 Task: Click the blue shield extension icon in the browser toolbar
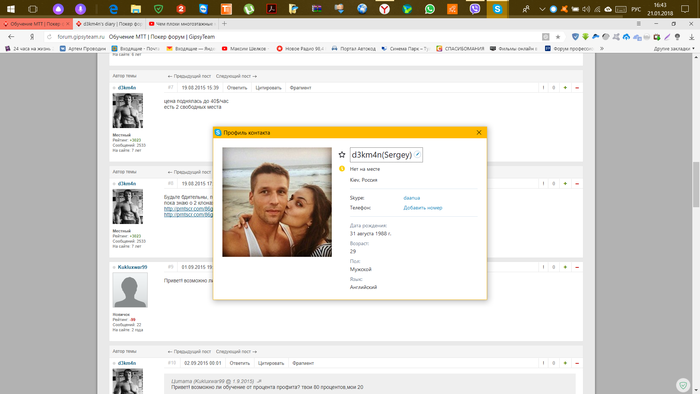tap(575, 37)
